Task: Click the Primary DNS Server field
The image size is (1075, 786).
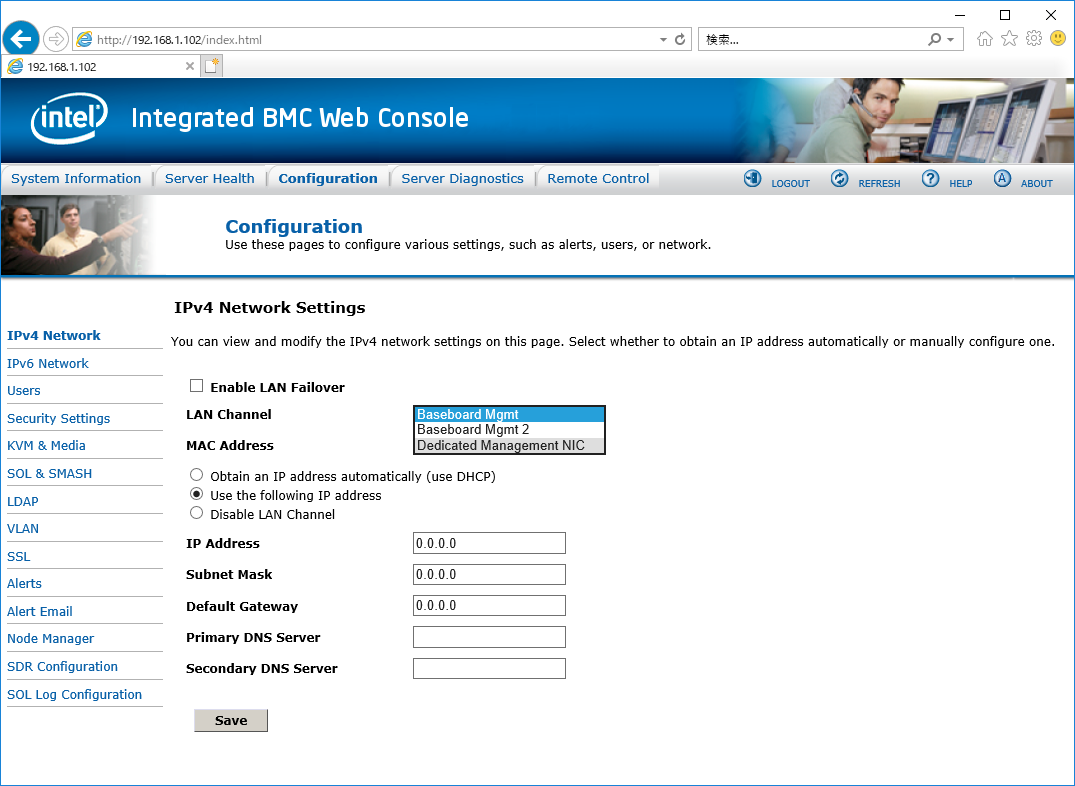Action: tap(490, 637)
